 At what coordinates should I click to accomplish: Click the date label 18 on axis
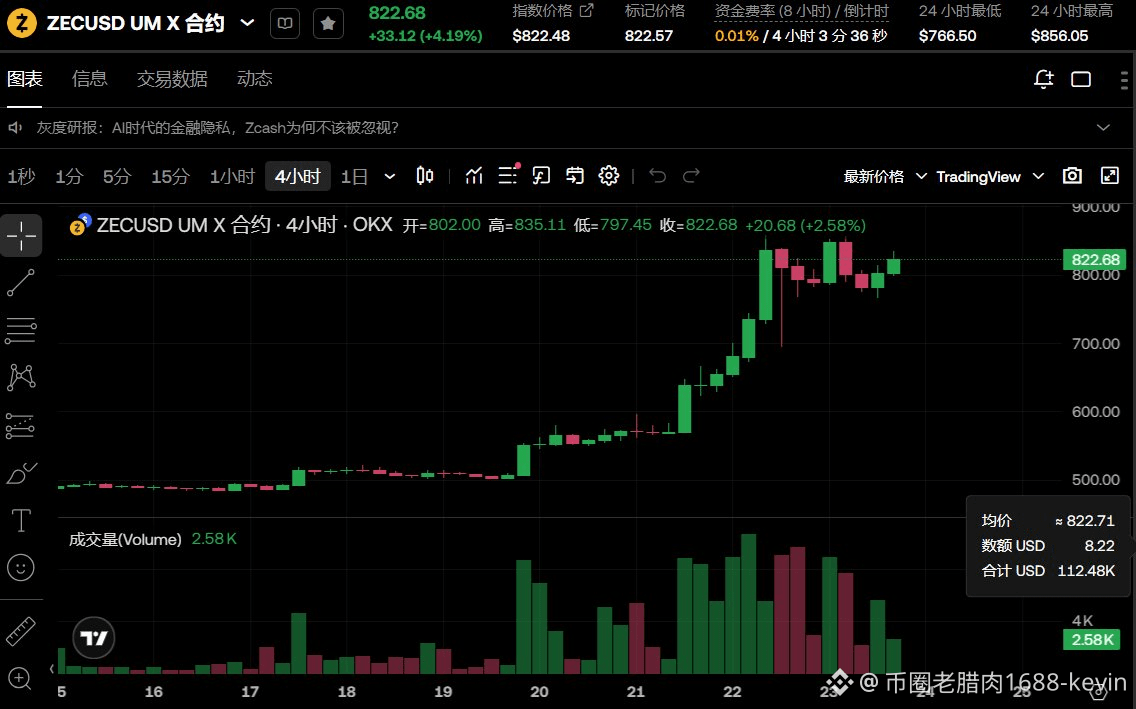tap(346, 692)
